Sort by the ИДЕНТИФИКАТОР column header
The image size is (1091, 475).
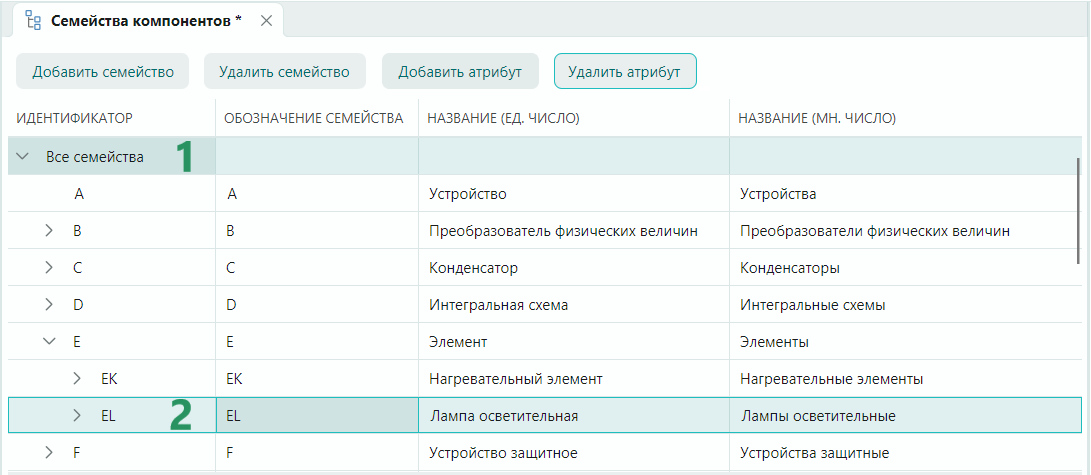click(74, 119)
